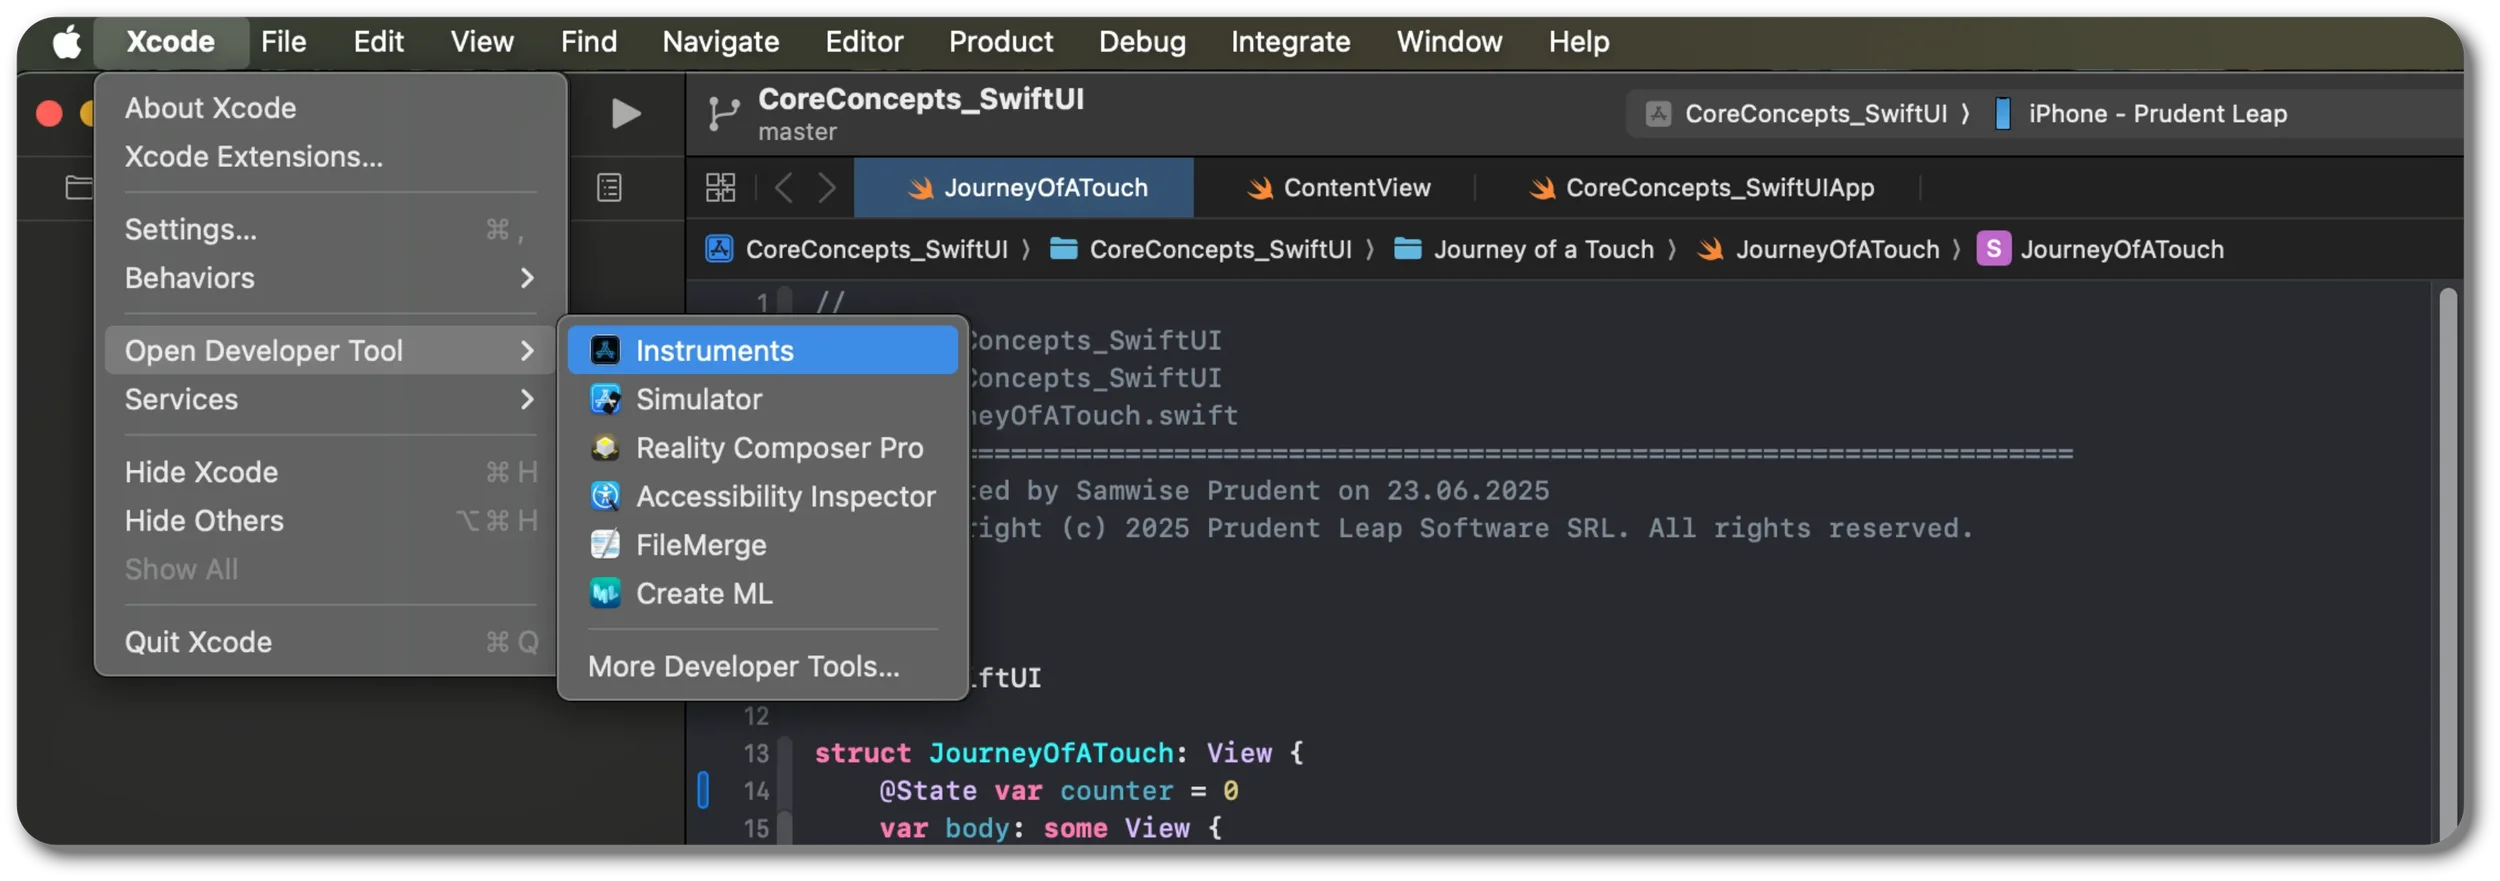The image size is (2500, 881).
Task: Click the Simulator app icon
Action: click(605, 399)
